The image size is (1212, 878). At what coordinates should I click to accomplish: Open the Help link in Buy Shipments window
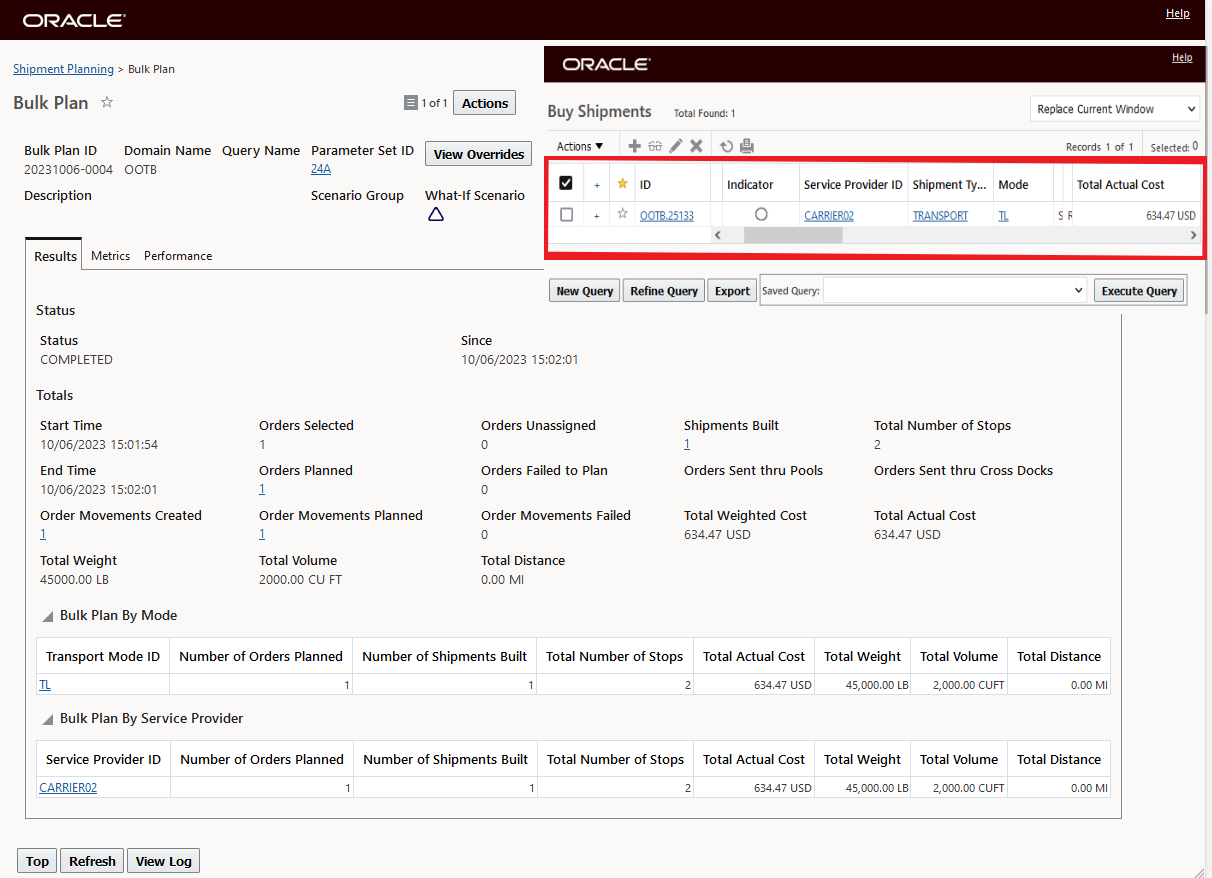point(1182,58)
